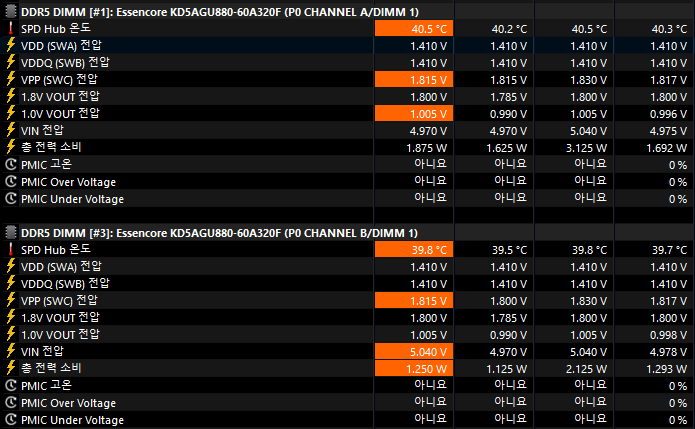Select DIMM #1 'VPP (SWC) 전압' label
The image size is (695, 429).
(x=59, y=80)
